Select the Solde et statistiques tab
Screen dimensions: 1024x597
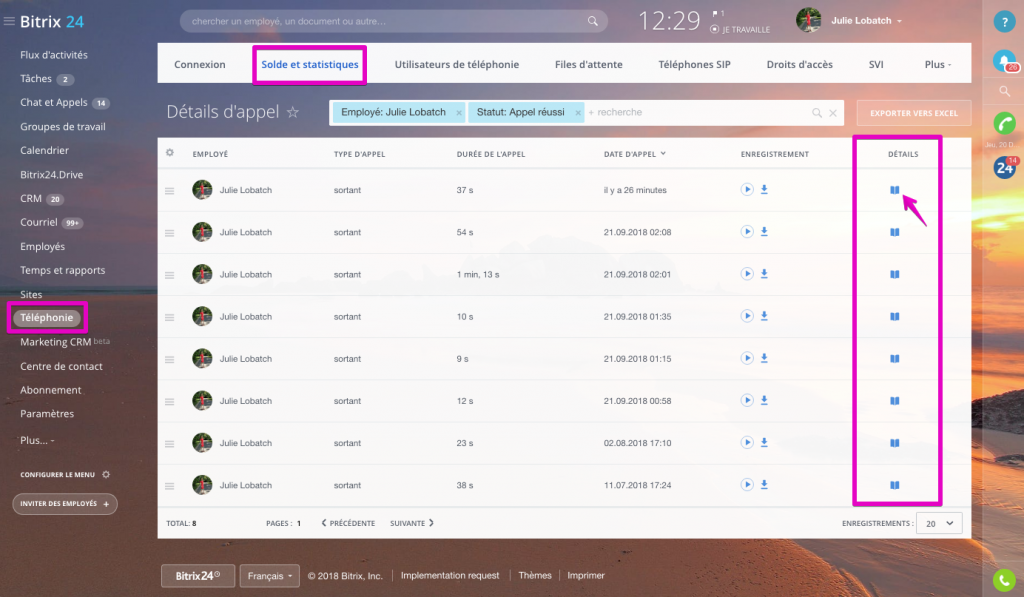[310, 64]
